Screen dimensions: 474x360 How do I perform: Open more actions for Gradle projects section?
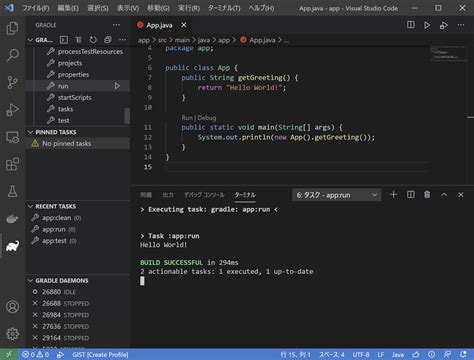tap(122, 40)
